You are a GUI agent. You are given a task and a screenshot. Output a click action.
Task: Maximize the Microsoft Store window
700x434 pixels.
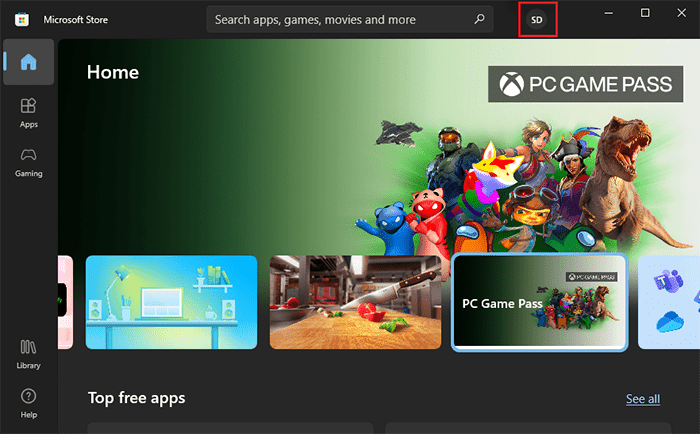coord(645,13)
